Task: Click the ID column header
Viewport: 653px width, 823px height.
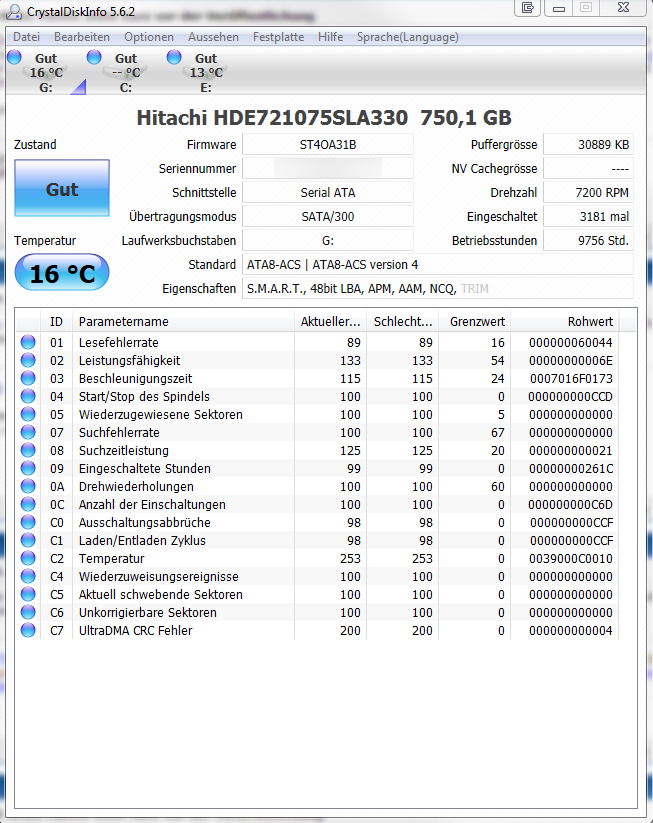Action: point(56,322)
